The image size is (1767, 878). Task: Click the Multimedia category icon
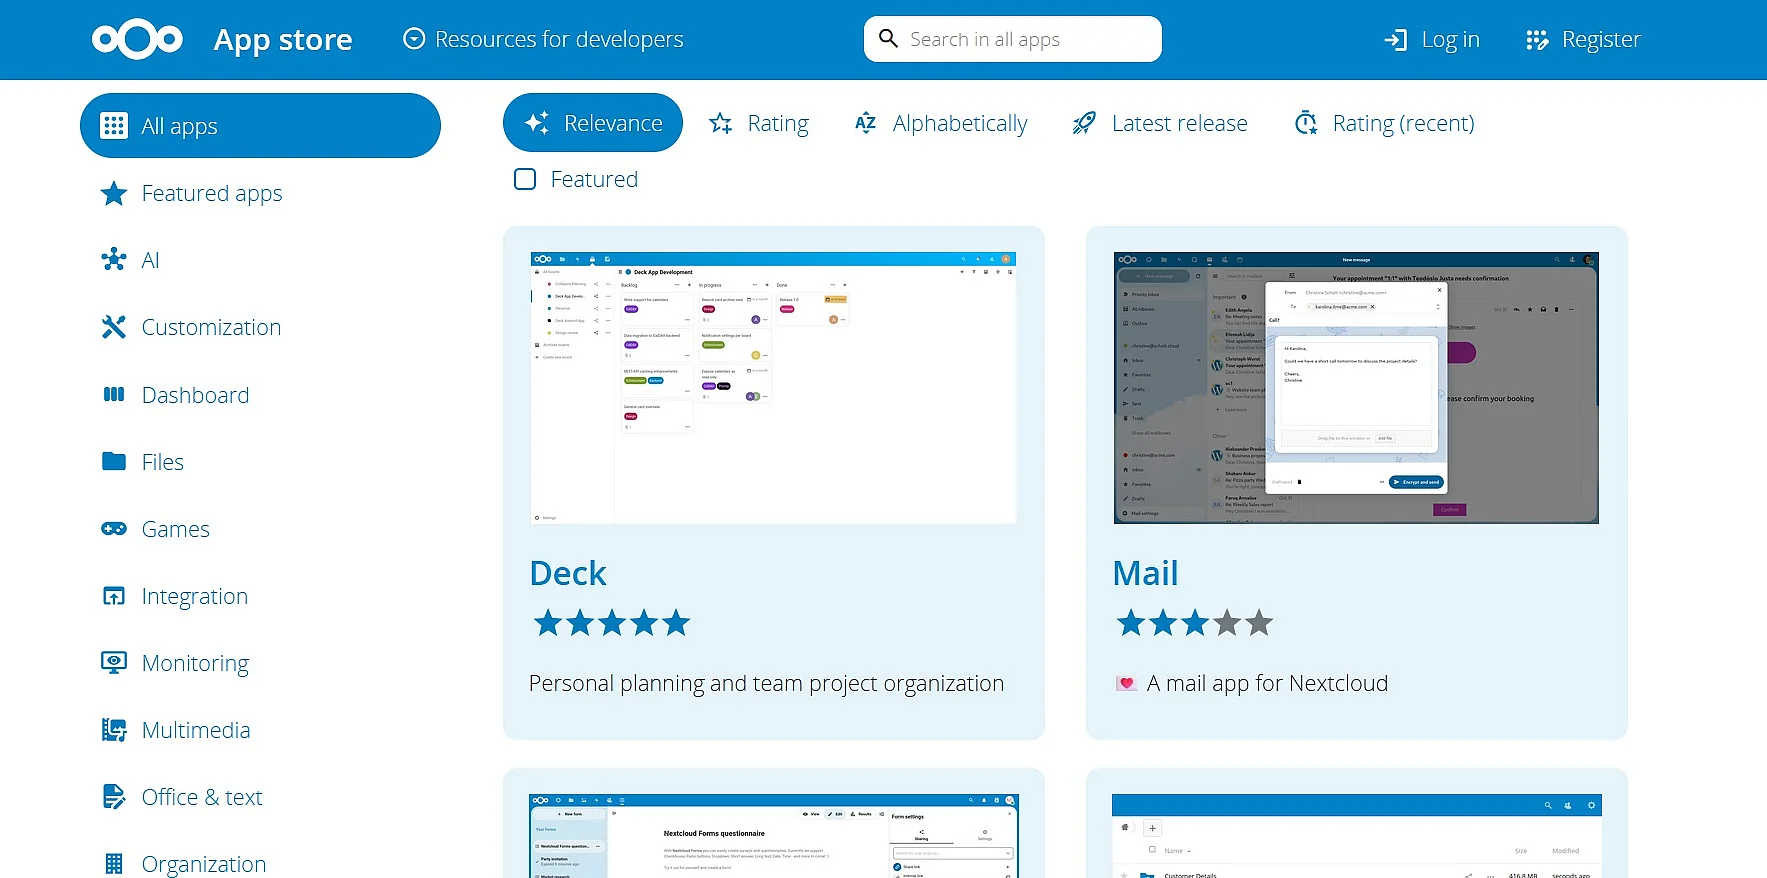click(x=114, y=730)
